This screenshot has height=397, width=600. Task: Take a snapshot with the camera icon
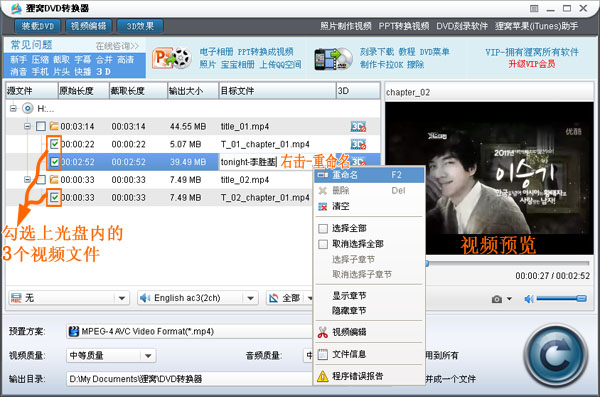click(497, 299)
